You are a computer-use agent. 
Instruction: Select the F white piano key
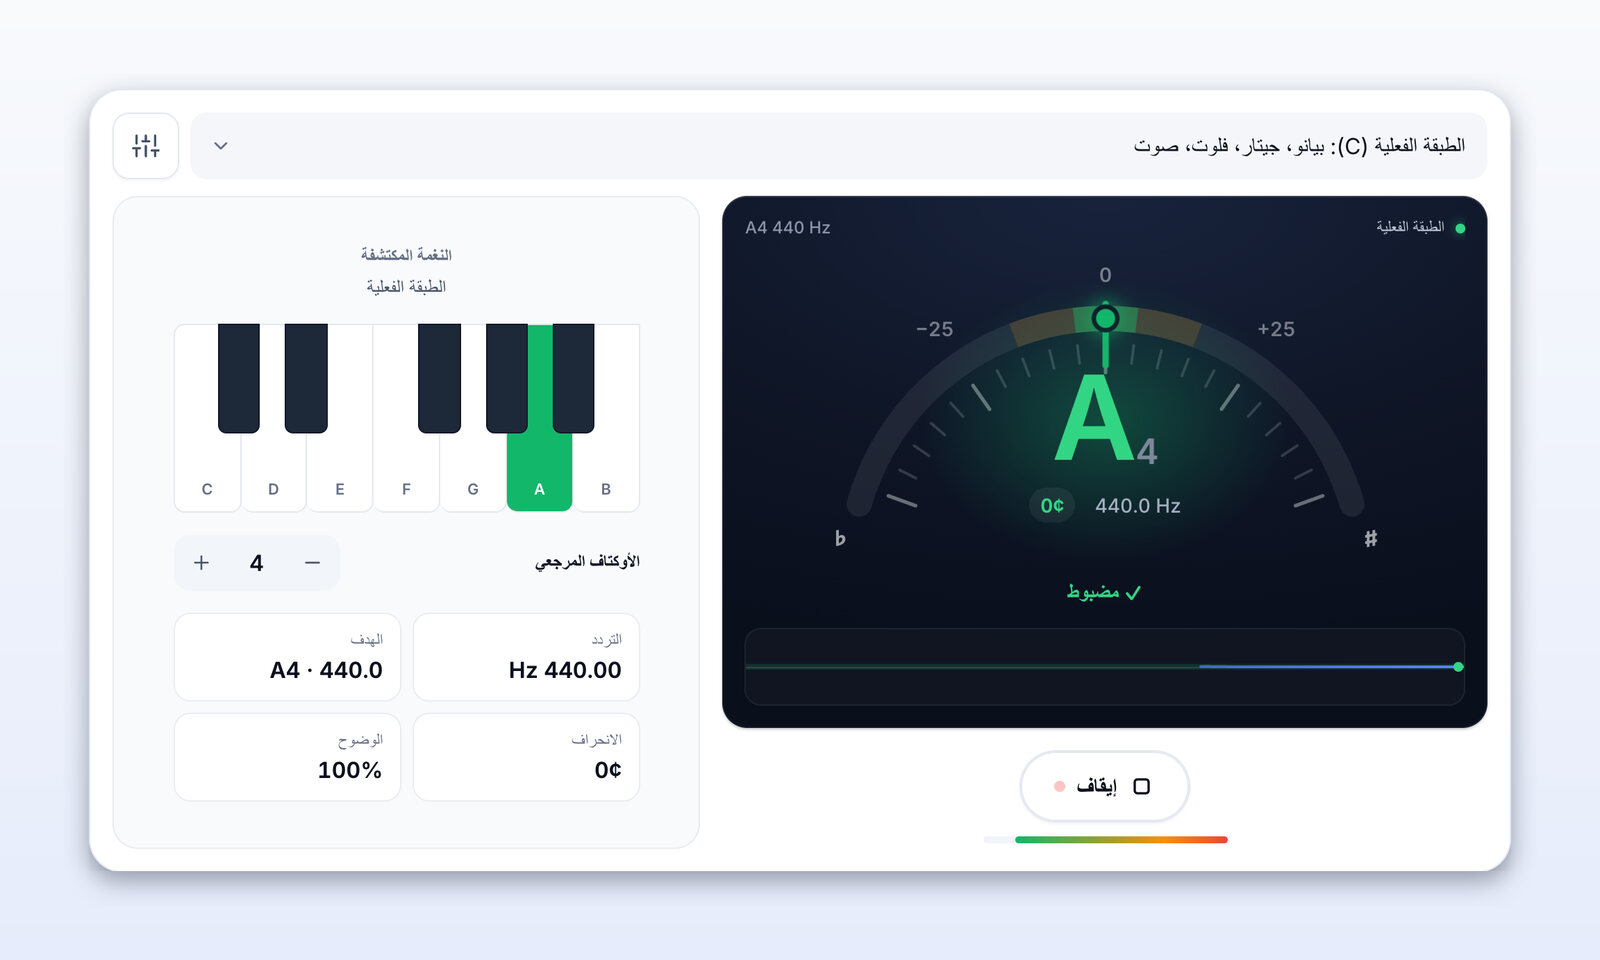(406, 470)
